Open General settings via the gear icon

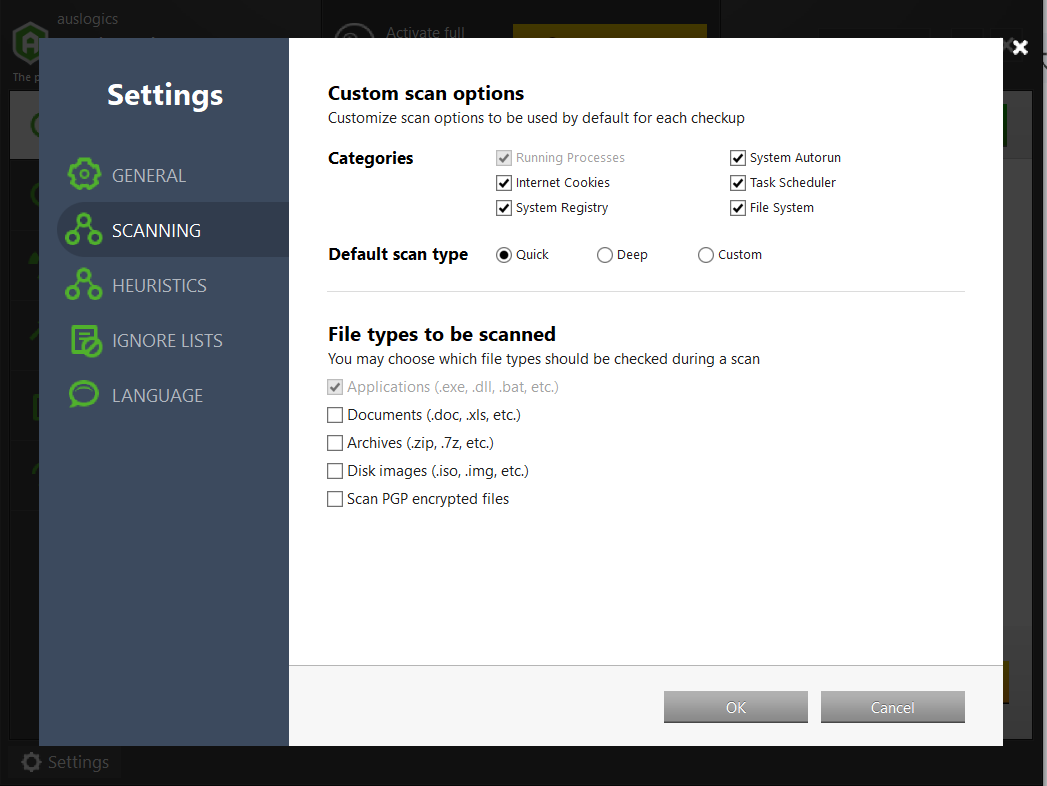coord(84,174)
